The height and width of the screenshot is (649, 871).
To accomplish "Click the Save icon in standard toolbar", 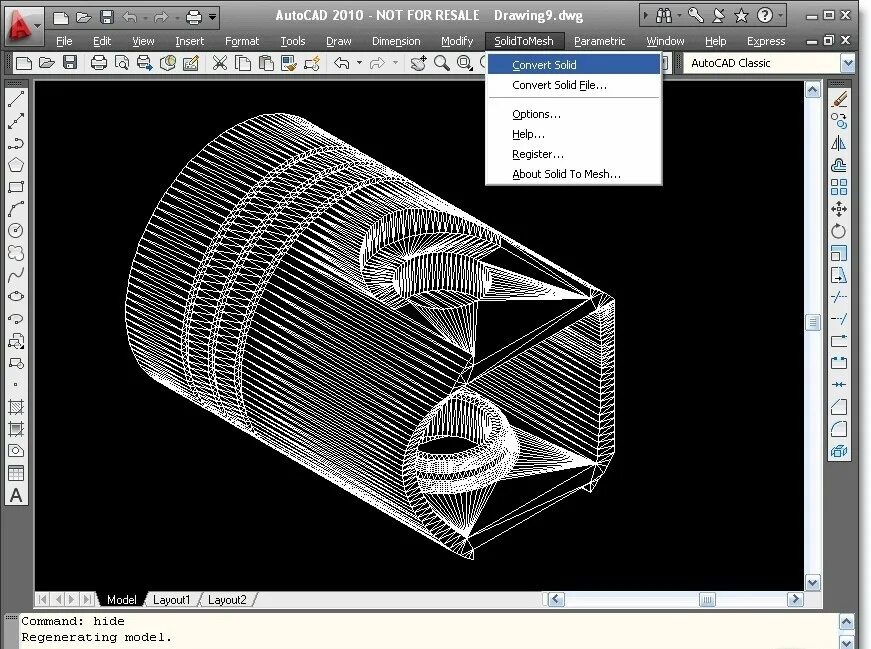I will [x=69, y=63].
